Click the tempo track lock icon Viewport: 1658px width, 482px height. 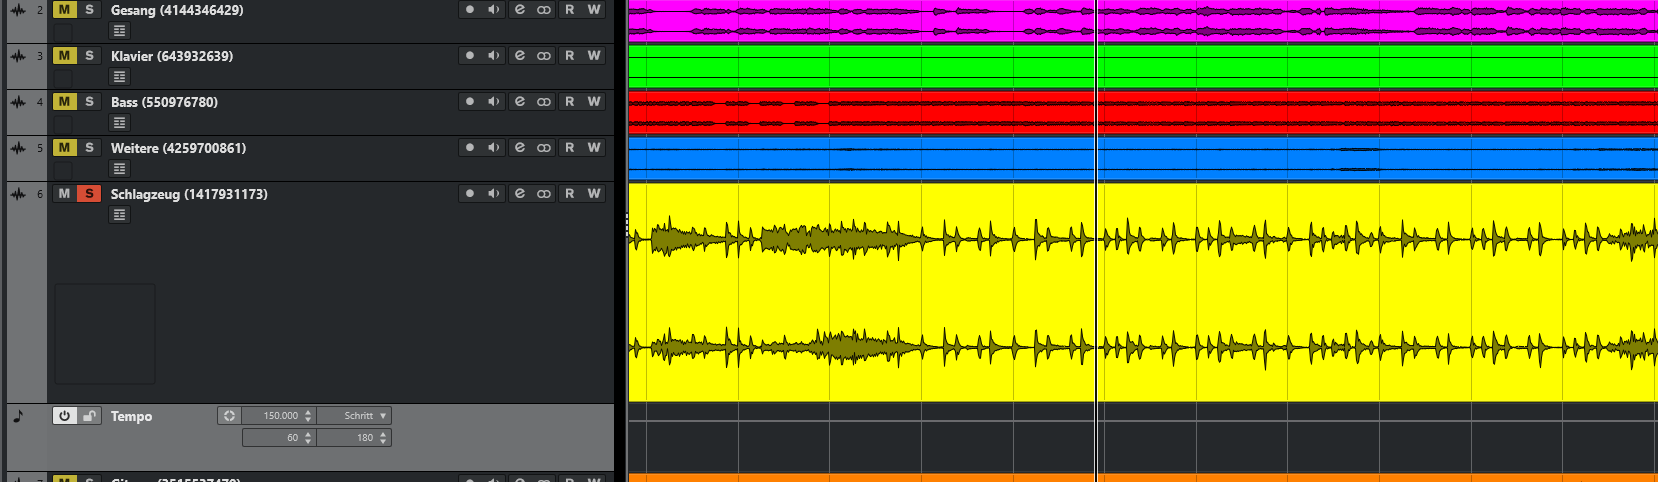coord(90,416)
